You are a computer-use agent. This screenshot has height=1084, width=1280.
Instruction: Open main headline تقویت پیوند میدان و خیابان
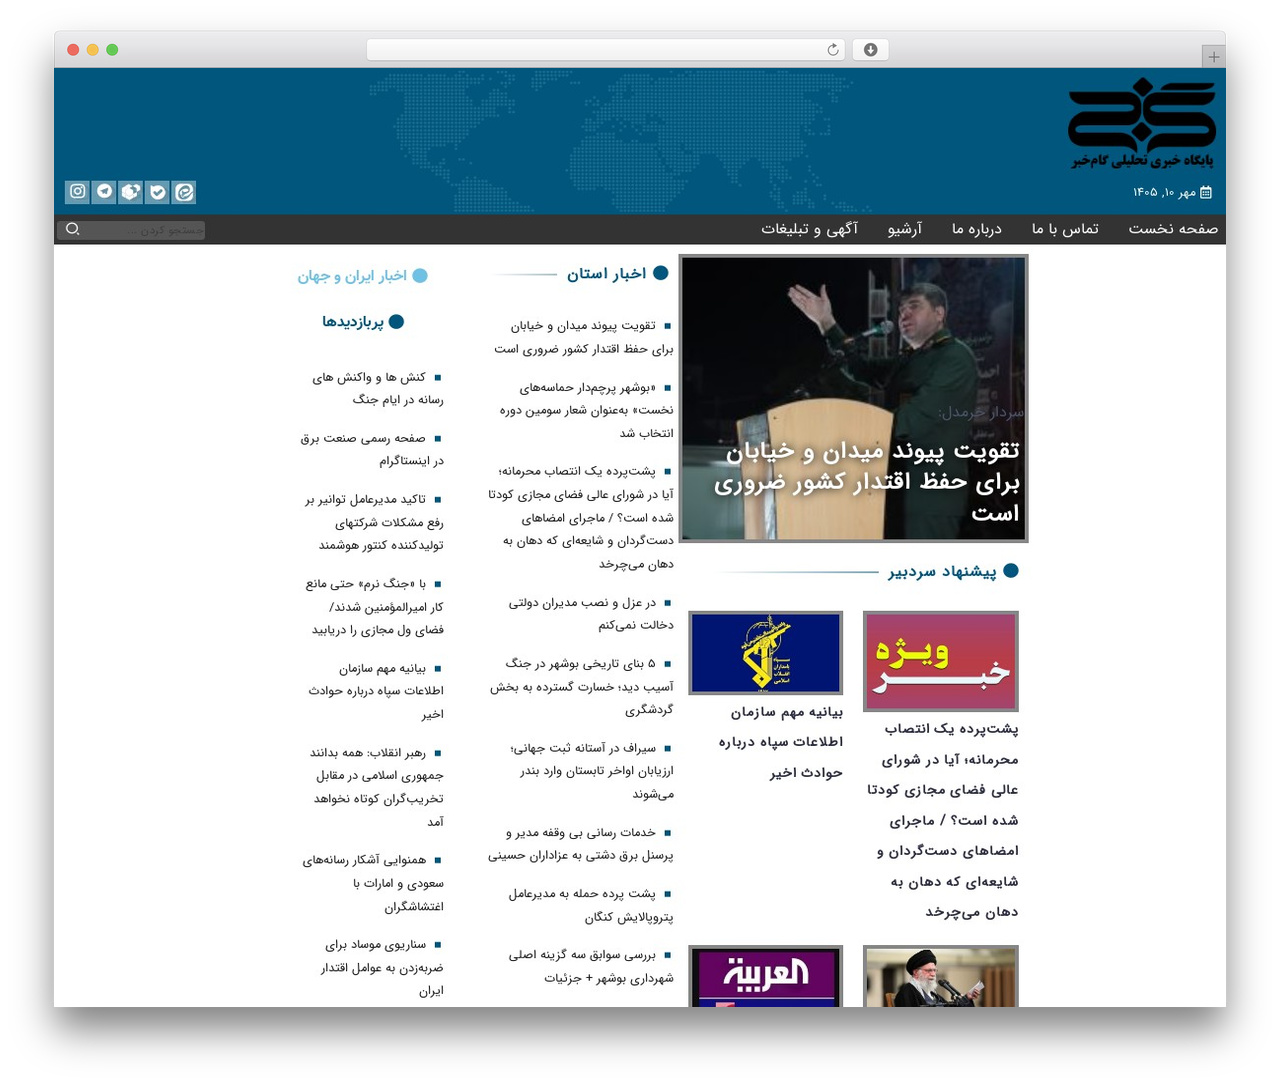(x=866, y=482)
